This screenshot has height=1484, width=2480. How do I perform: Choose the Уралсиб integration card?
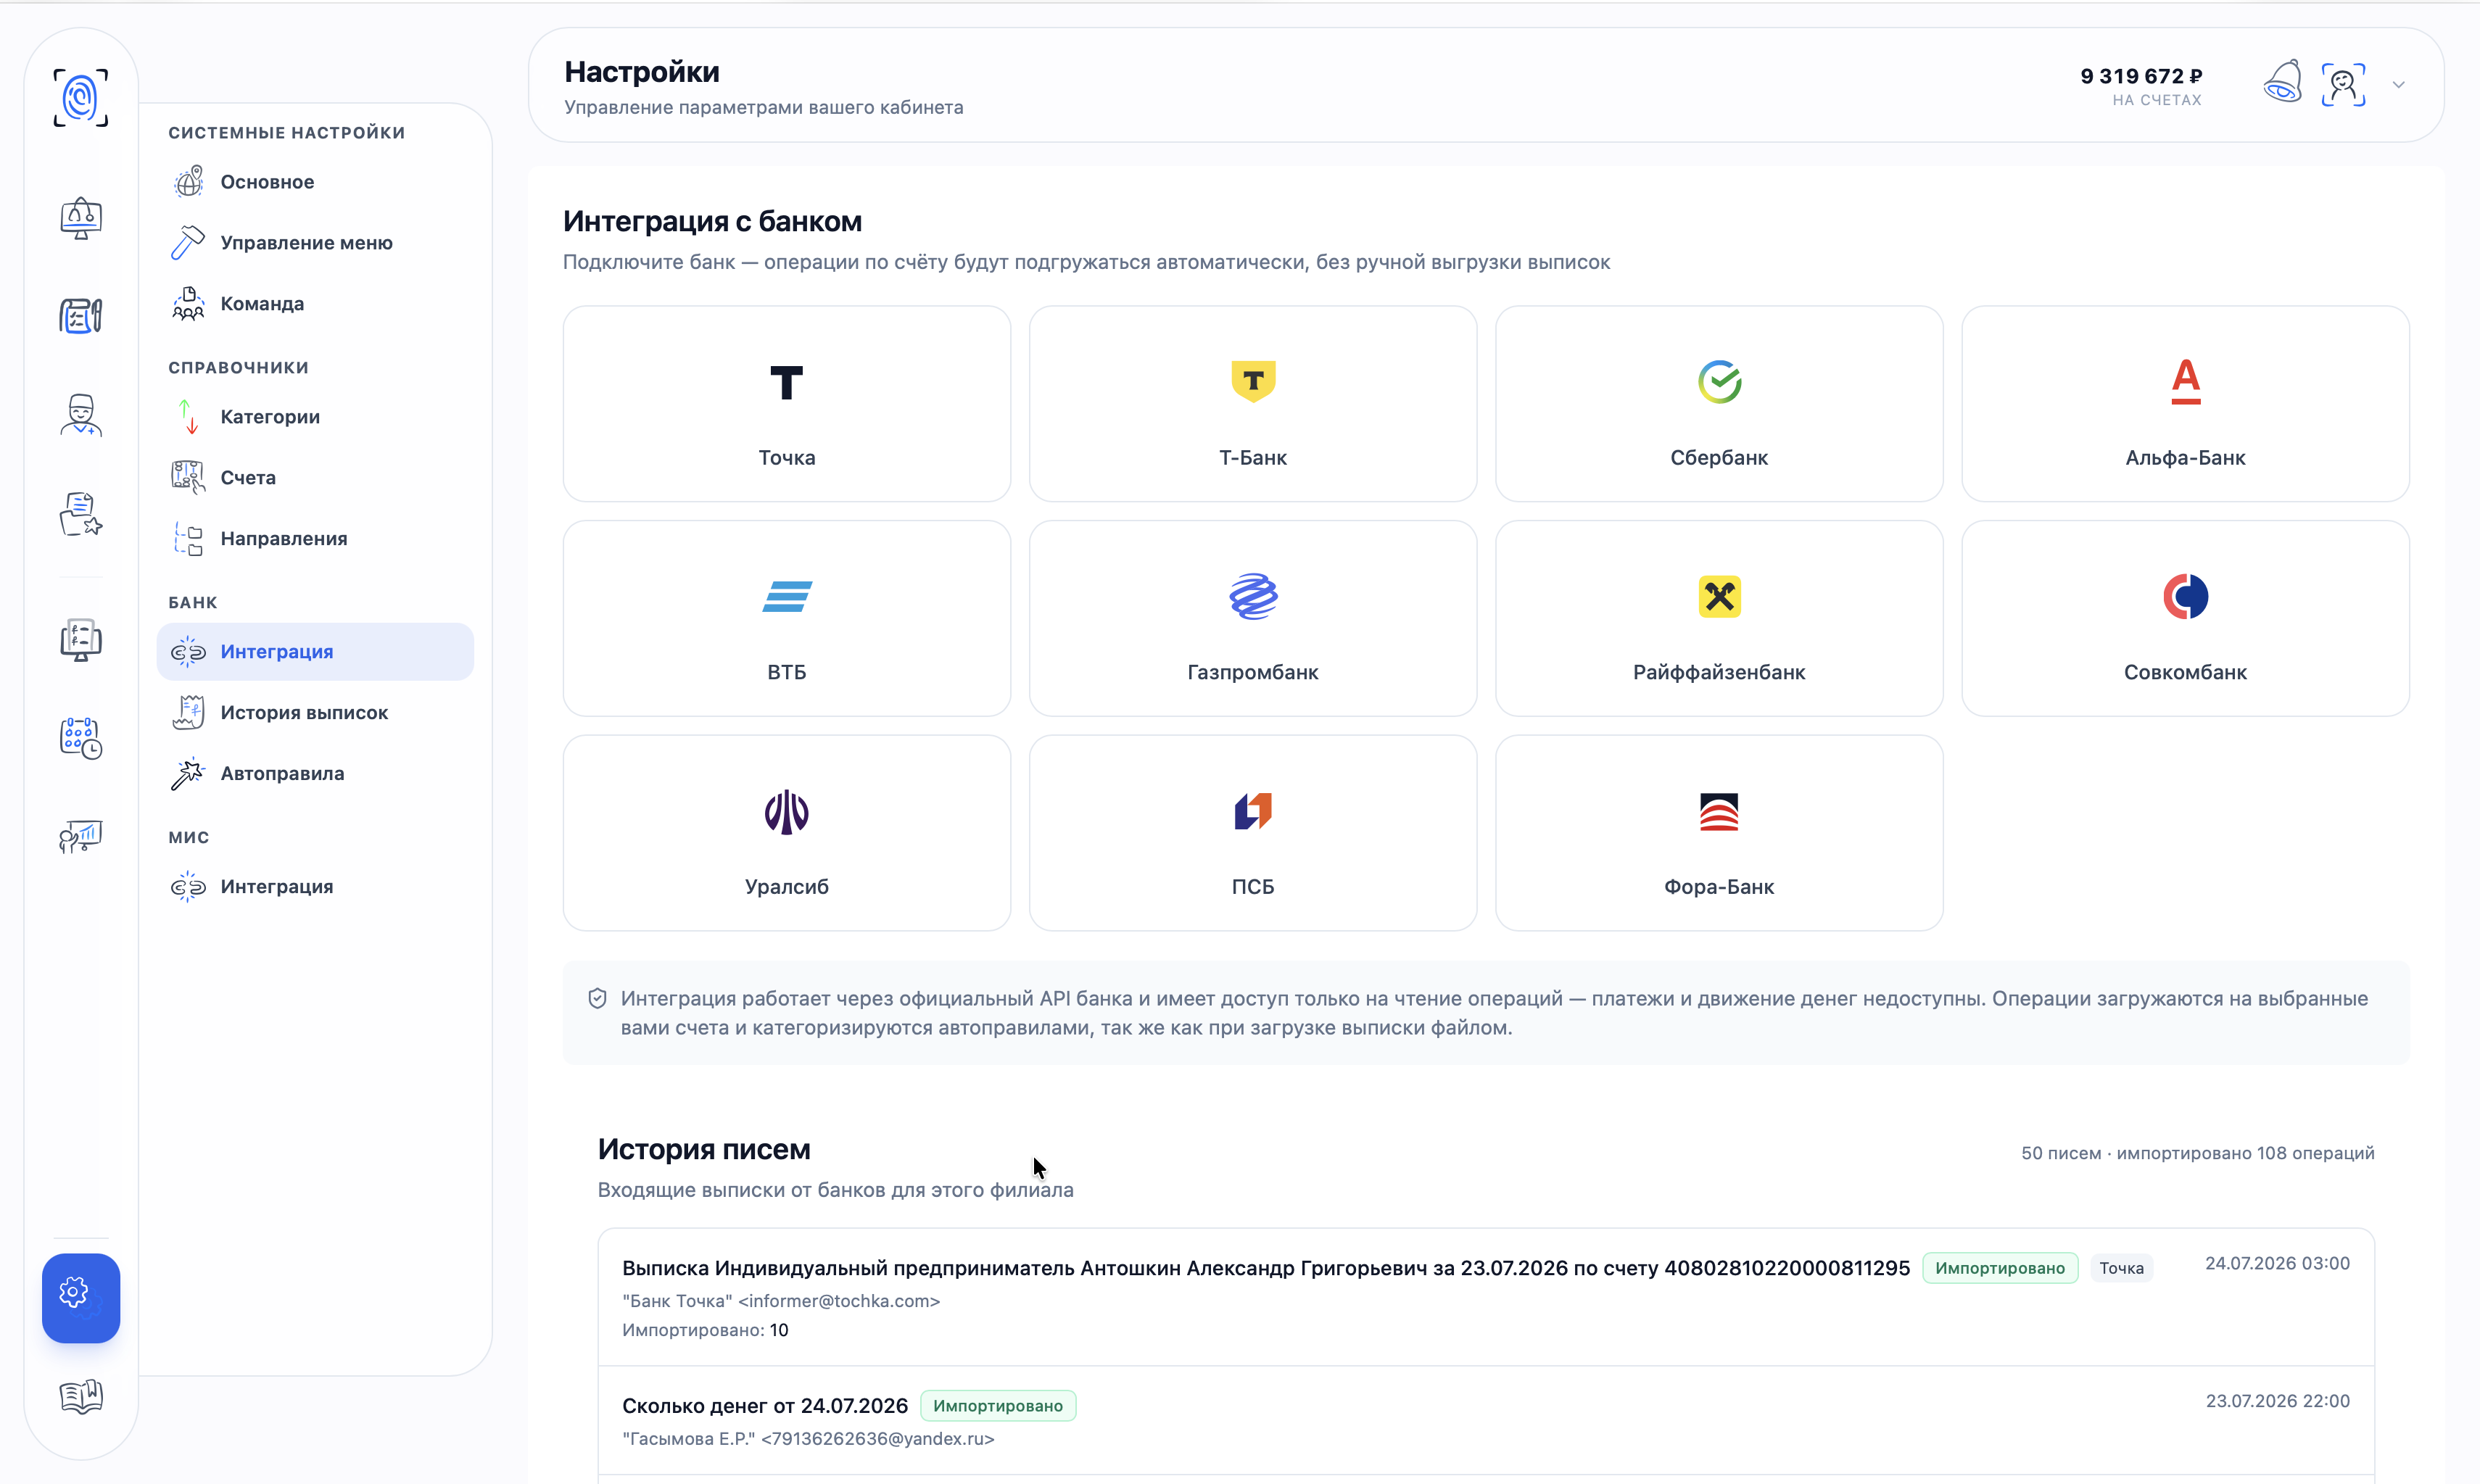[x=787, y=834]
